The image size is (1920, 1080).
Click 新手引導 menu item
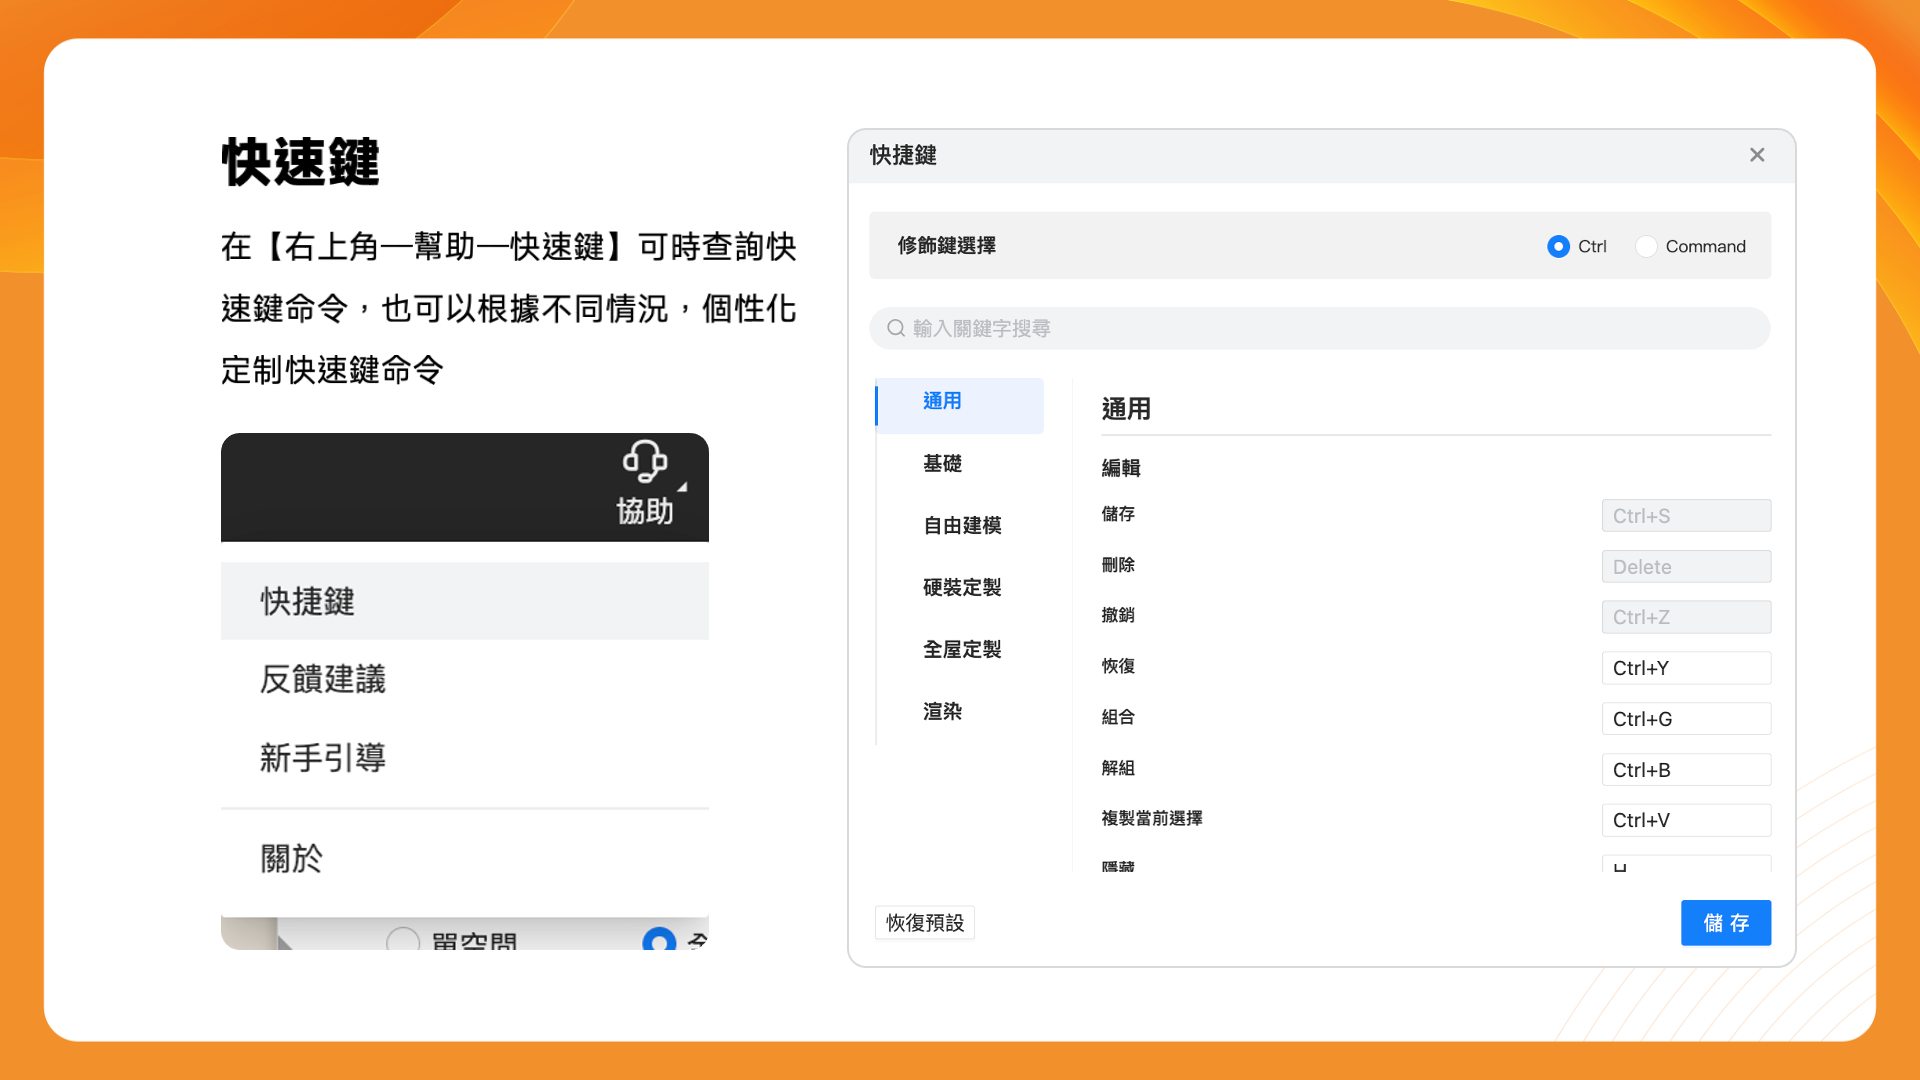[x=323, y=757]
